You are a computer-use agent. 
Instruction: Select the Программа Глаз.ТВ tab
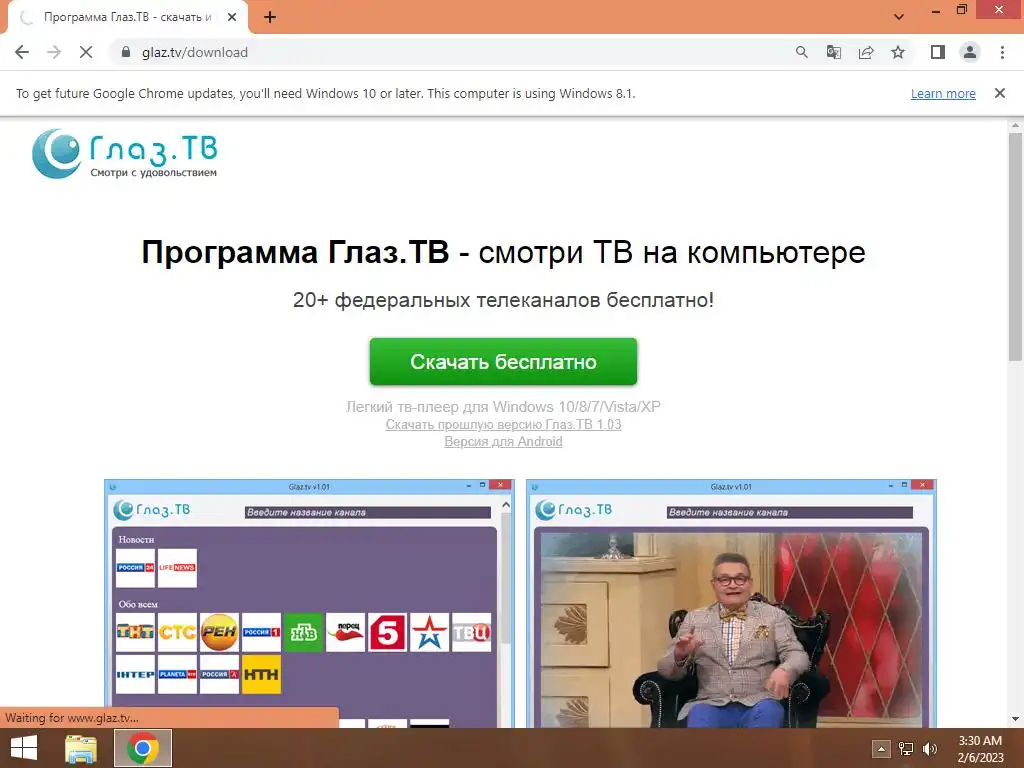pyautogui.click(x=127, y=18)
